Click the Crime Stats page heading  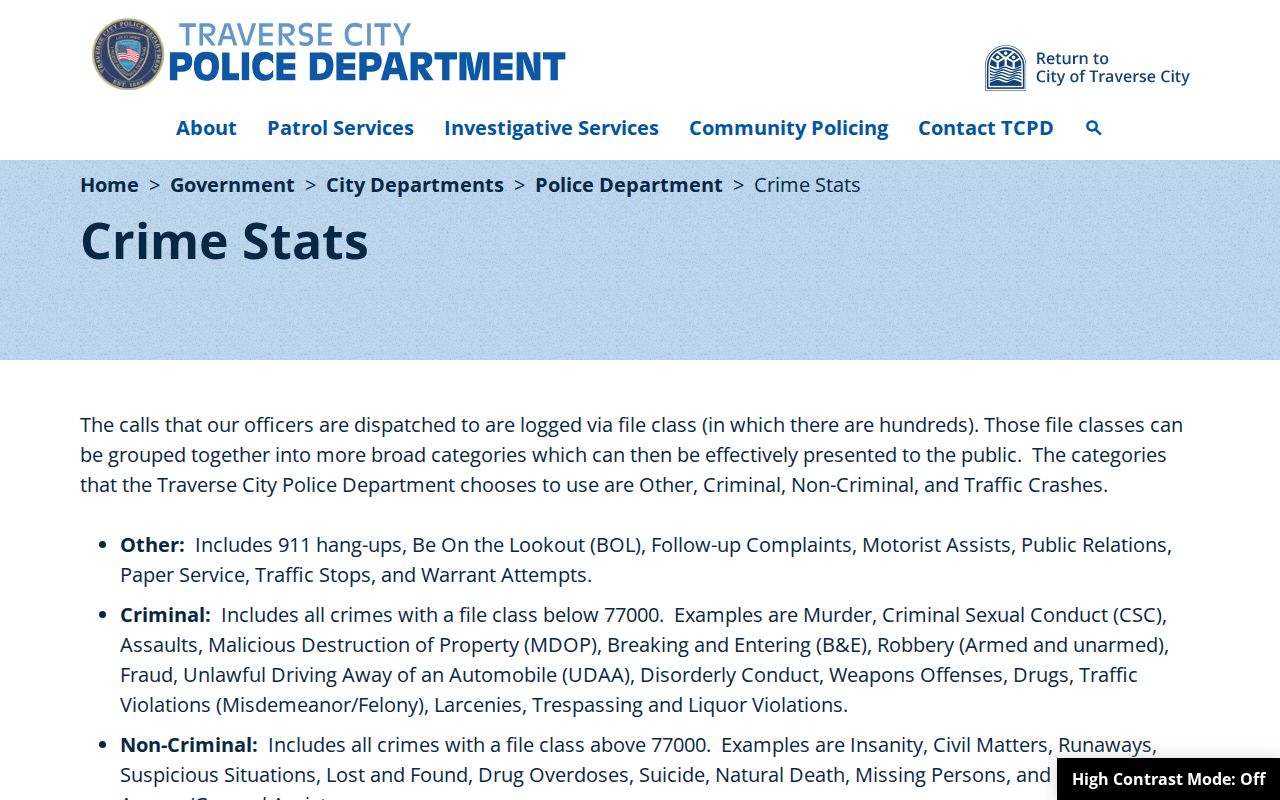point(224,241)
